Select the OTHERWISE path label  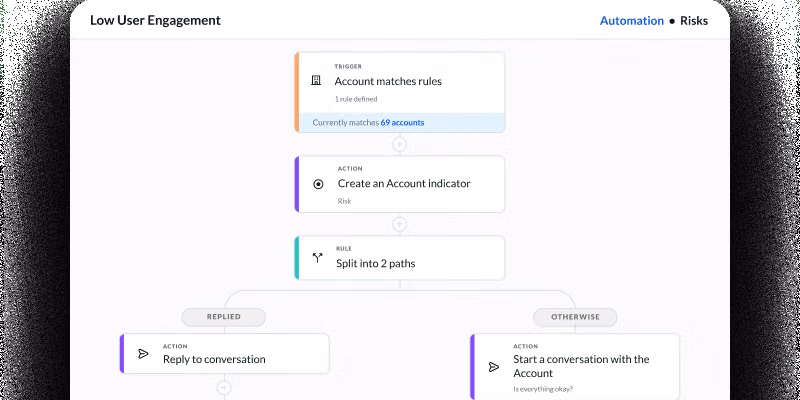(x=575, y=317)
